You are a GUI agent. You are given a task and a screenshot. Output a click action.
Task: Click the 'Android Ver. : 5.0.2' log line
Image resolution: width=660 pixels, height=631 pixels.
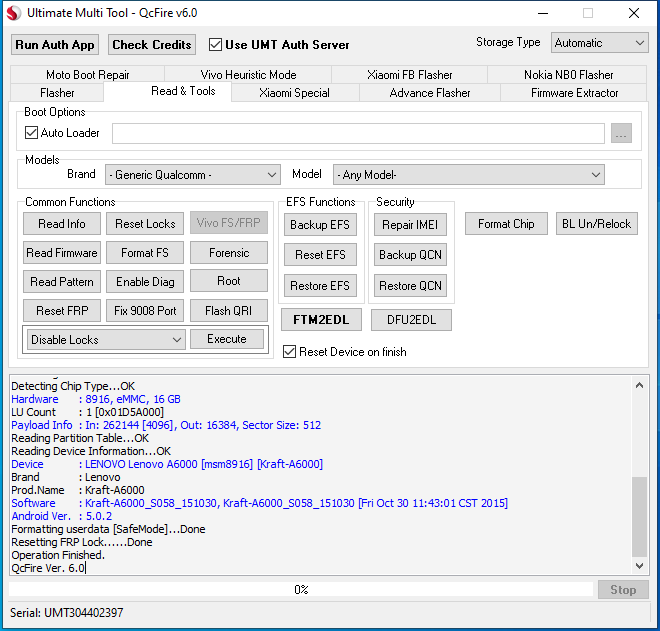(x=61, y=516)
